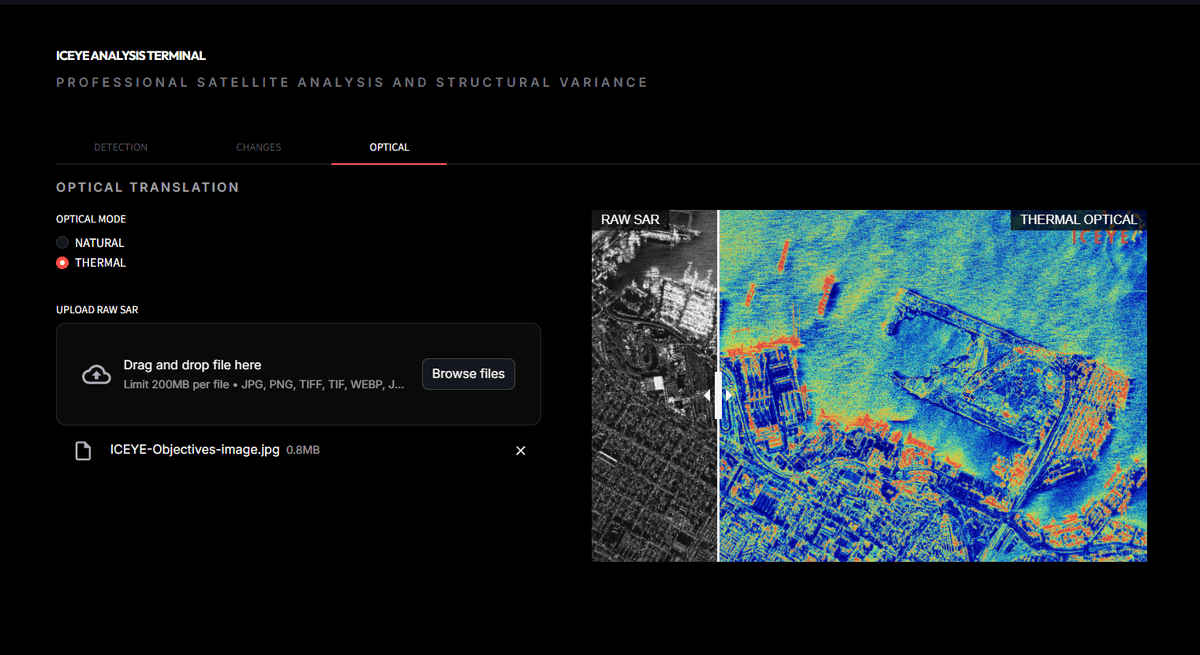
Task: Grab the image comparison slider handle
Action: (718, 395)
